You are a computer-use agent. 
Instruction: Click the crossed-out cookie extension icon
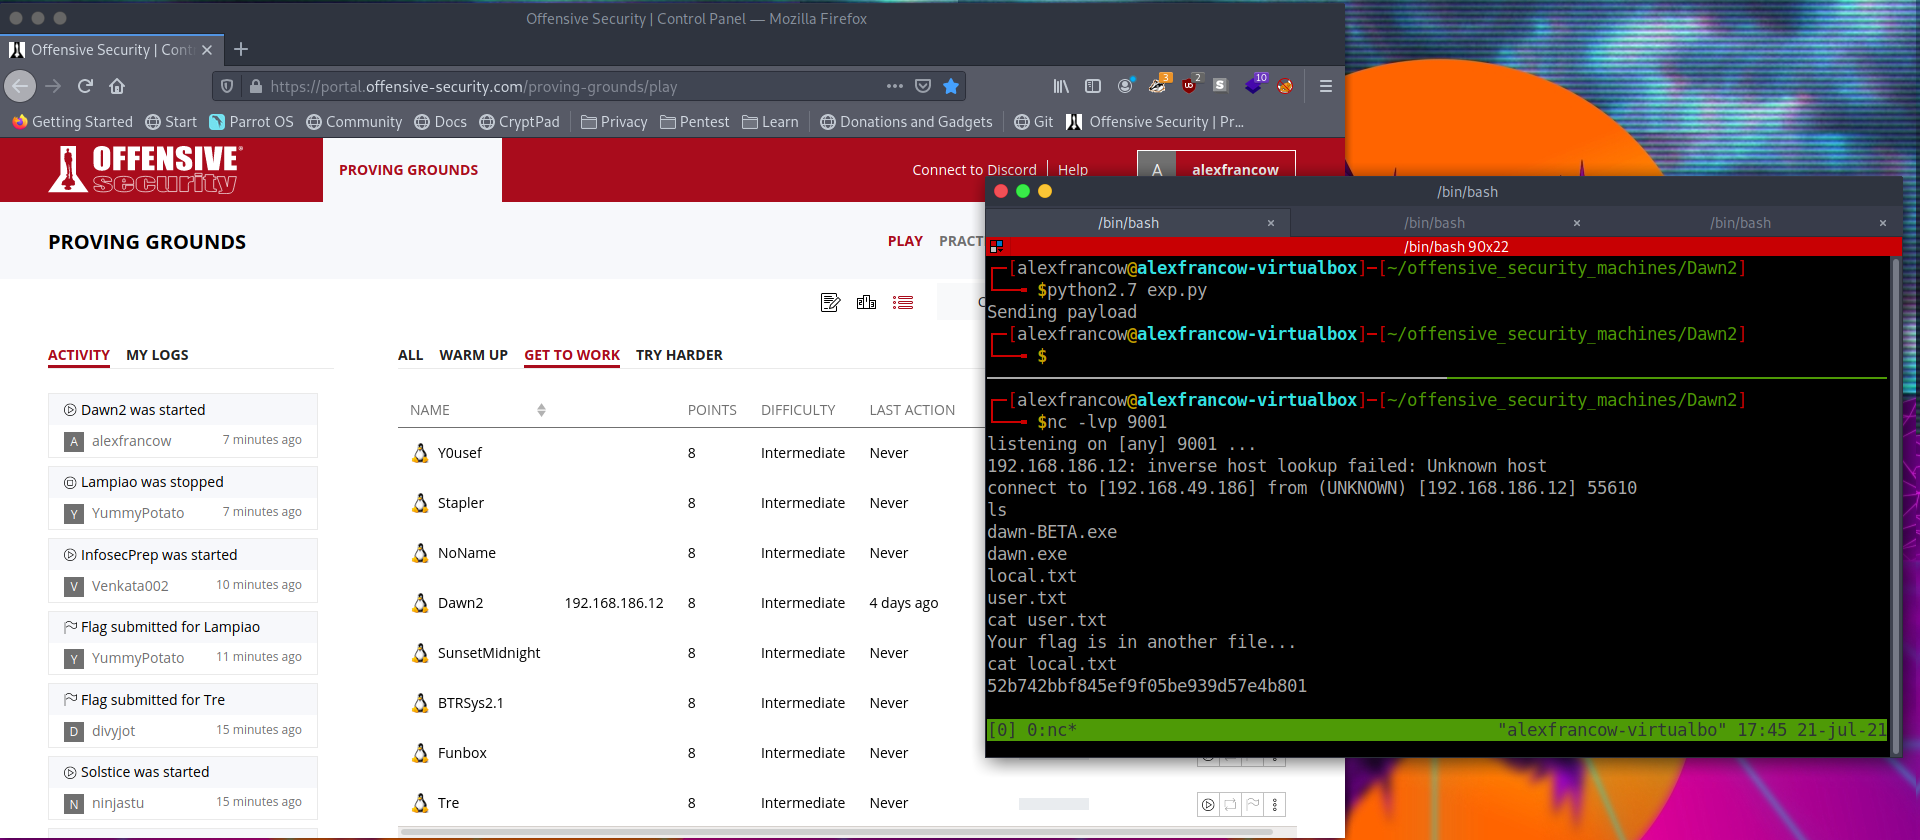[x=1285, y=86]
